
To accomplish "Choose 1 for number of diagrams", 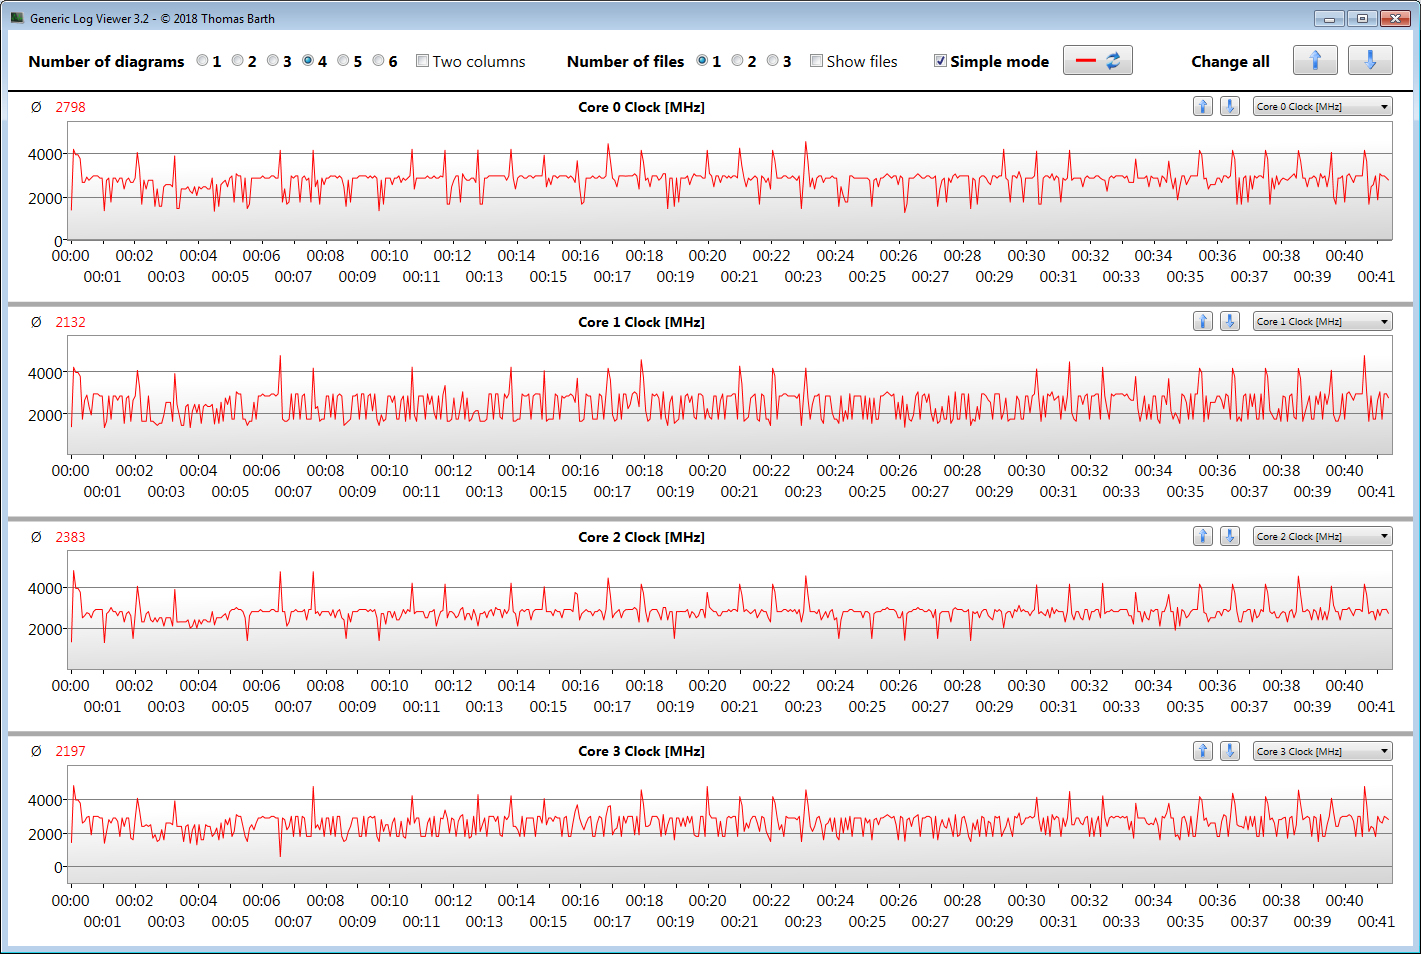I will click(203, 61).
